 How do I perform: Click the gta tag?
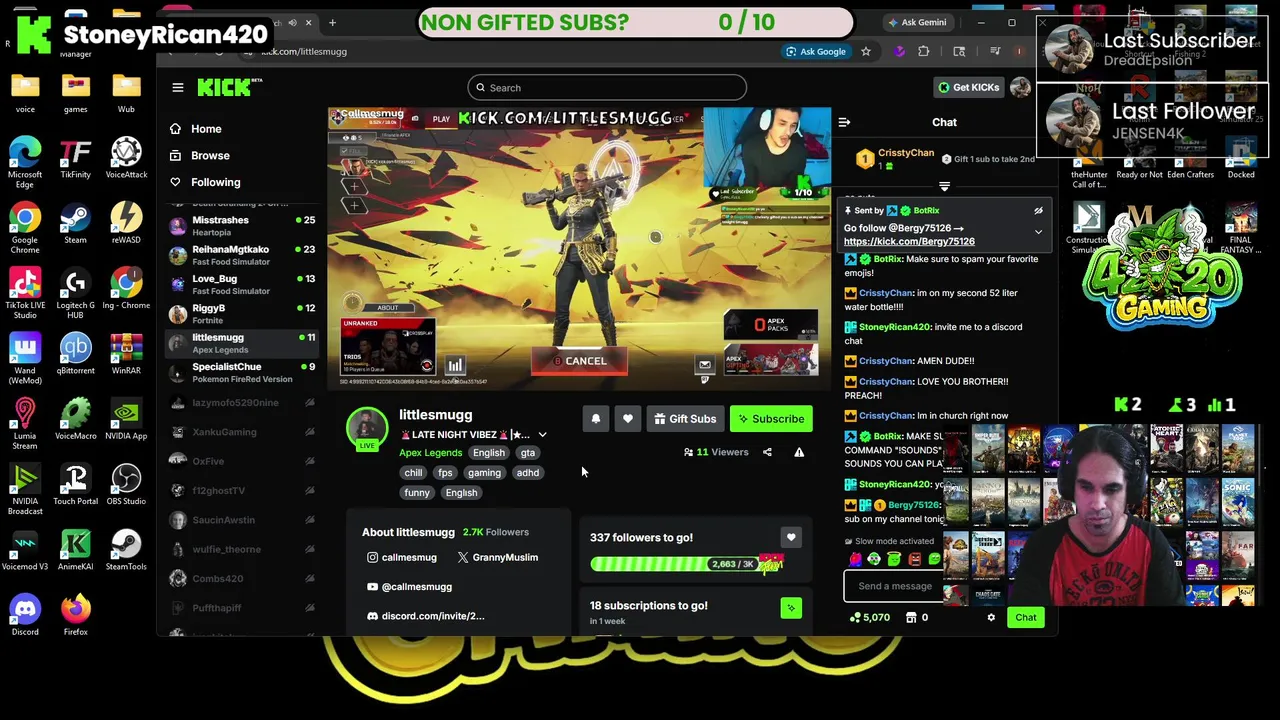click(x=527, y=453)
